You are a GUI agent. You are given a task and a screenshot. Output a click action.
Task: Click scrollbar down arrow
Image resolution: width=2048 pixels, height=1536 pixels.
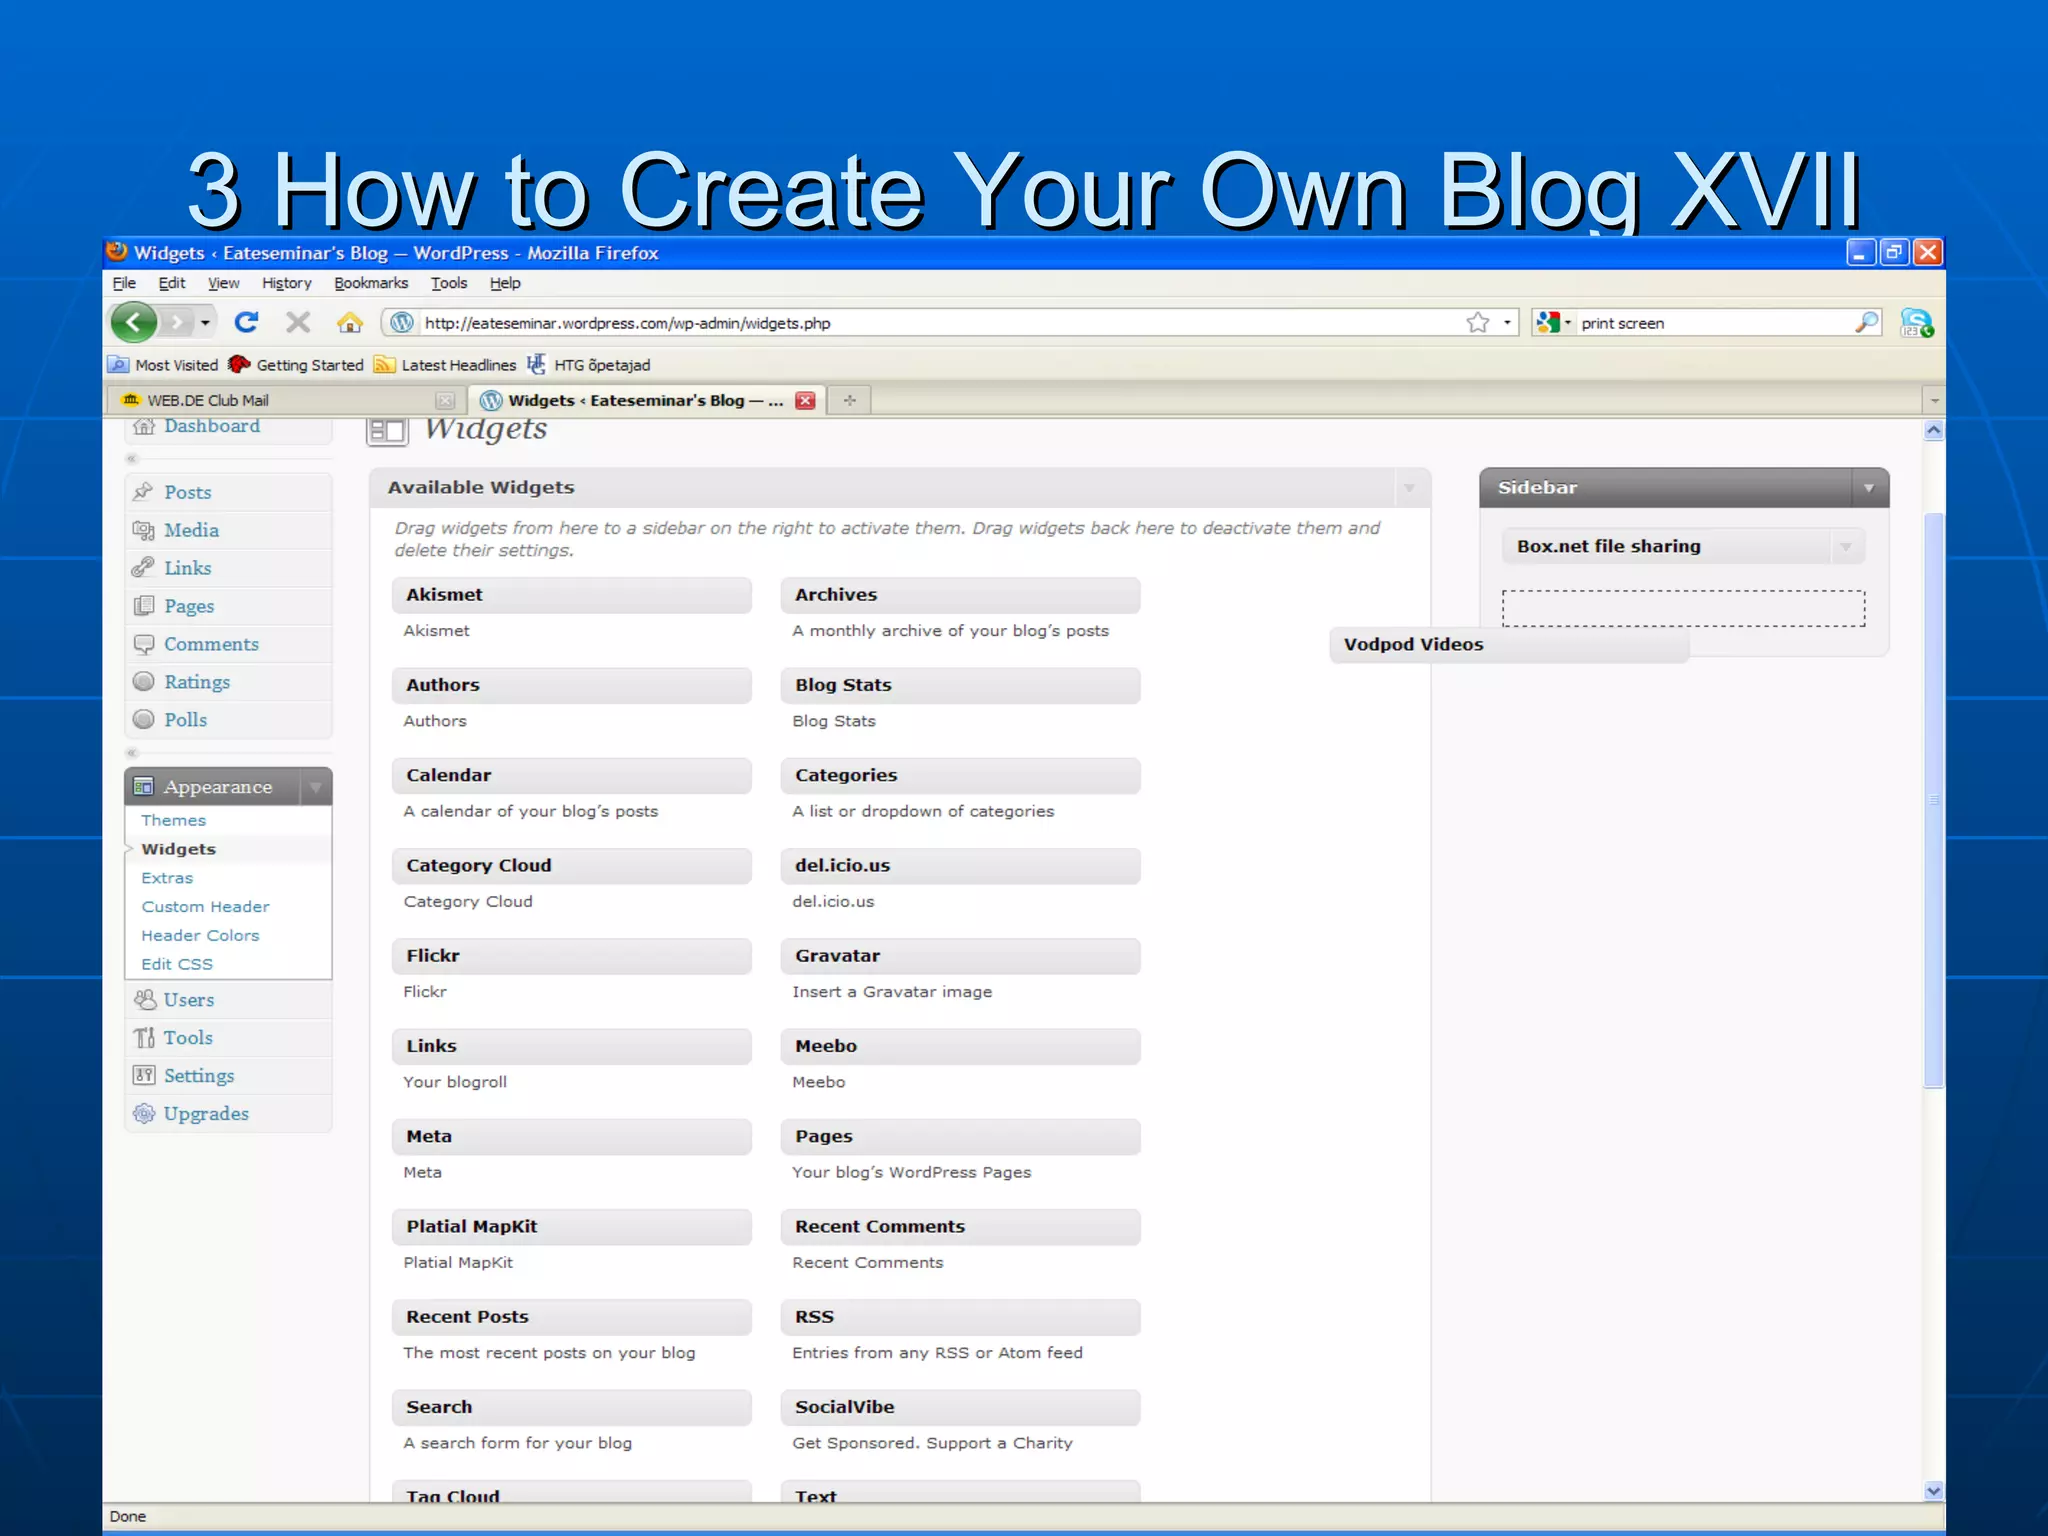click(1934, 1491)
